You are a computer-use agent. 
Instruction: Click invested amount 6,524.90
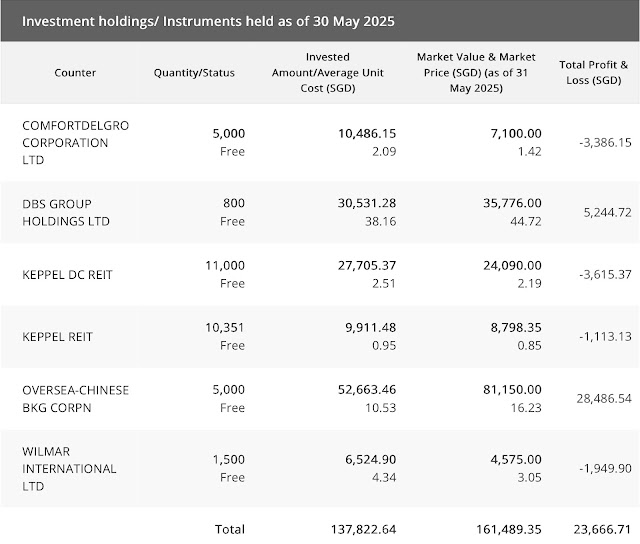point(371,460)
